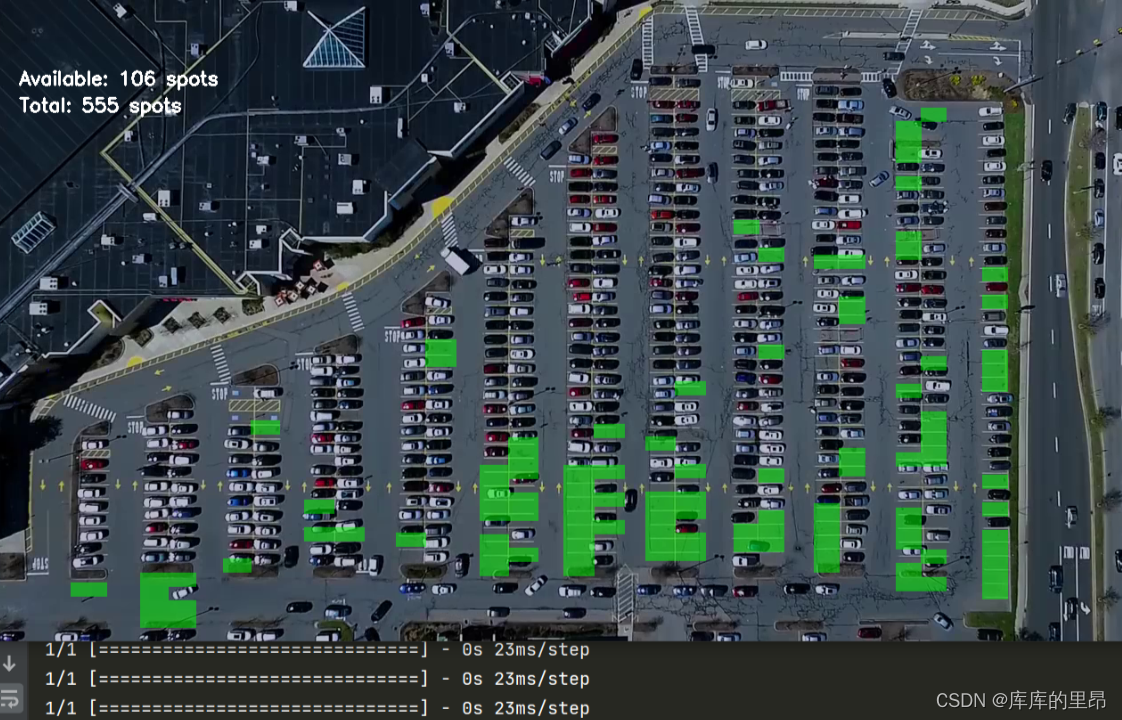Click the tall green strip at far-right bottom
Viewport: 1122px width, 720px height.
[x=995, y=563]
